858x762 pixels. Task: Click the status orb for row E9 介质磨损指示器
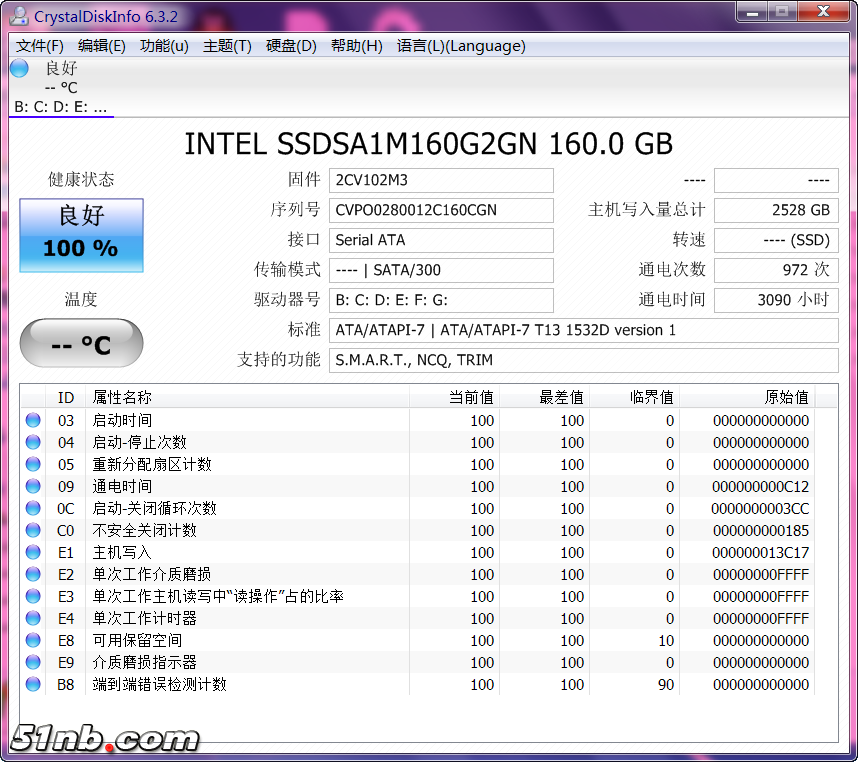pos(33,662)
